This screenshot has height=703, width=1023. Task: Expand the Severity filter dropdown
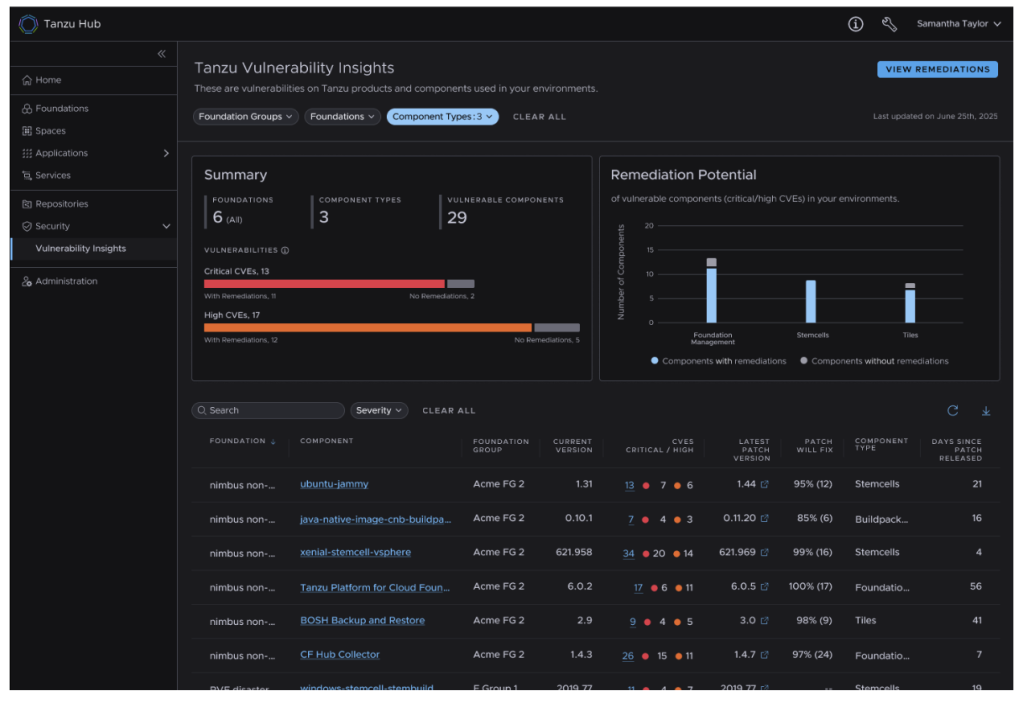tap(379, 411)
